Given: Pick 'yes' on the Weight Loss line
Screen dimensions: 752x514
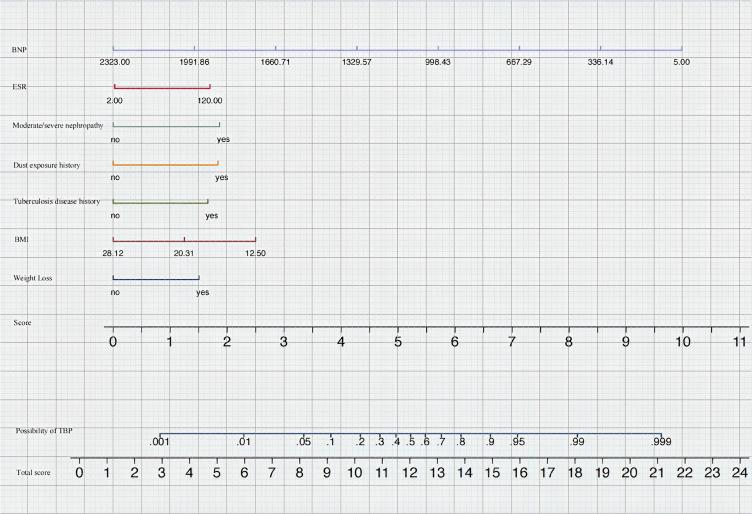Looking at the screenshot, I should click(202, 292).
